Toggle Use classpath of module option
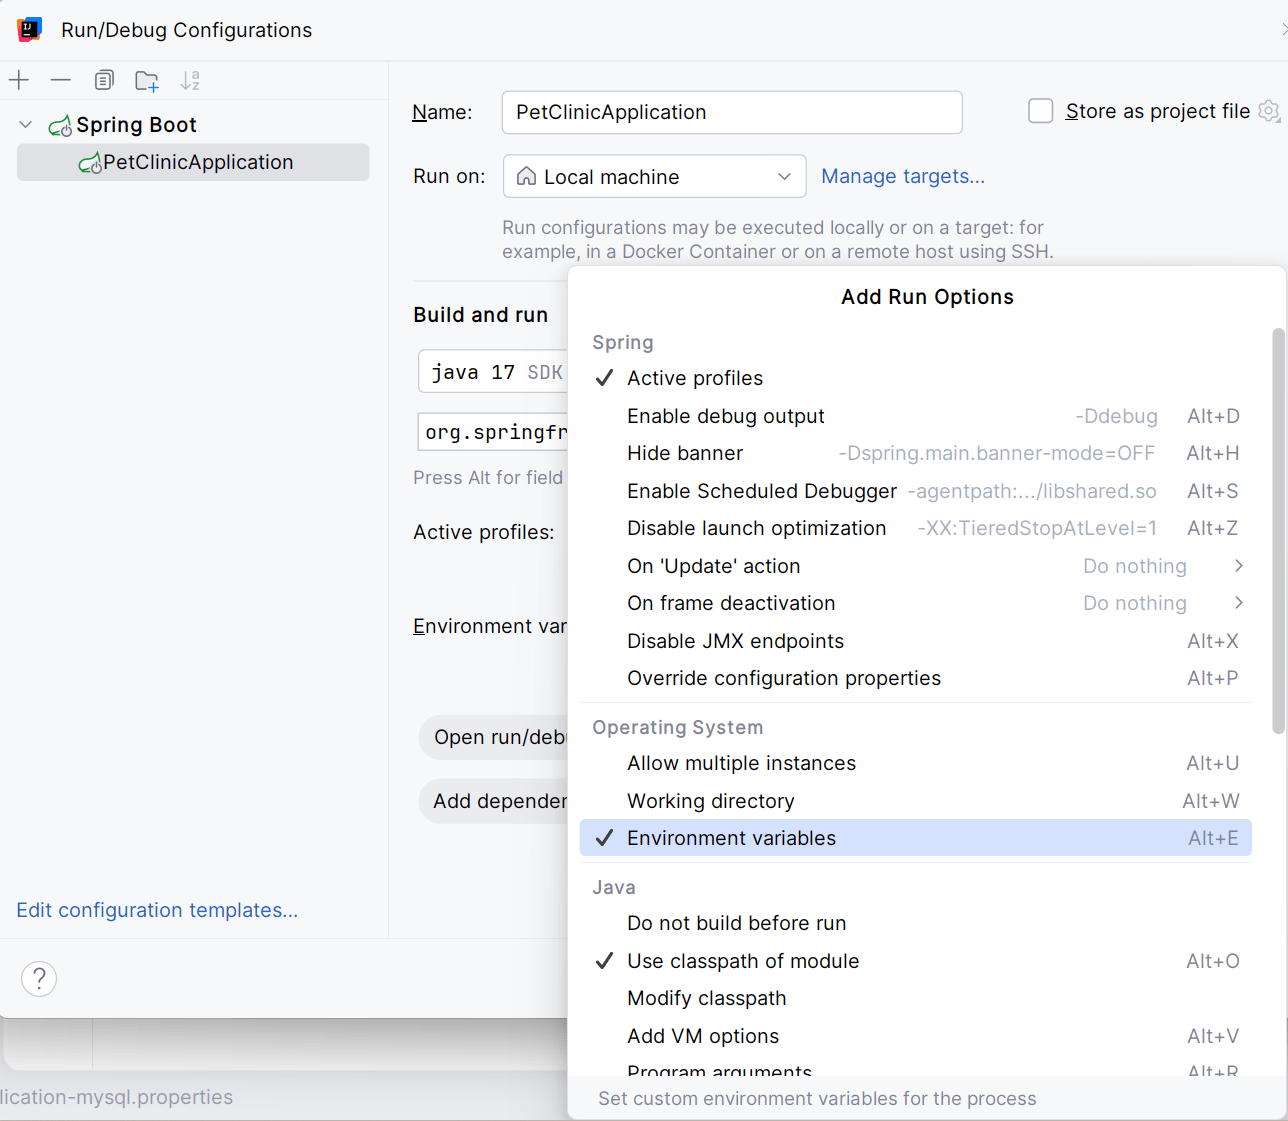Screen dimensions: 1288x1121 (915, 961)
